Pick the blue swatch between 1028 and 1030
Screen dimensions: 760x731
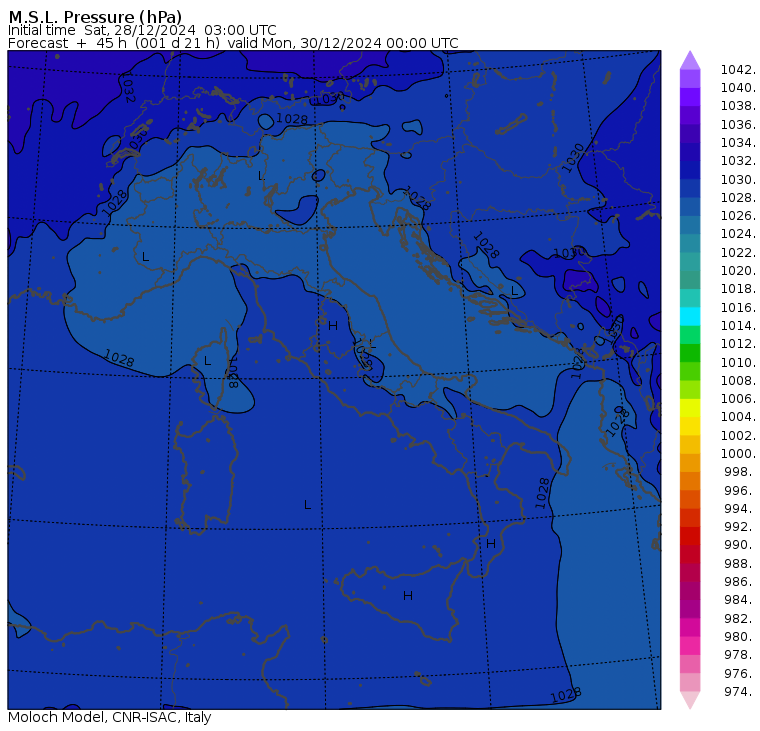point(690,189)
